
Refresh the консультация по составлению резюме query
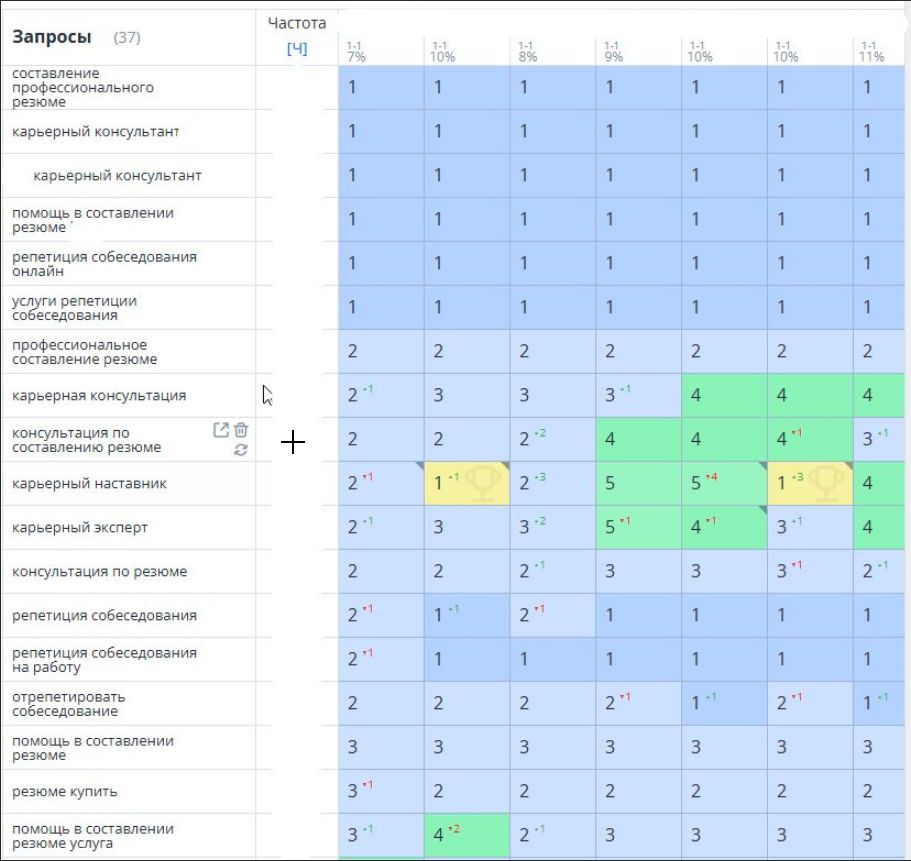pos(240,450)
